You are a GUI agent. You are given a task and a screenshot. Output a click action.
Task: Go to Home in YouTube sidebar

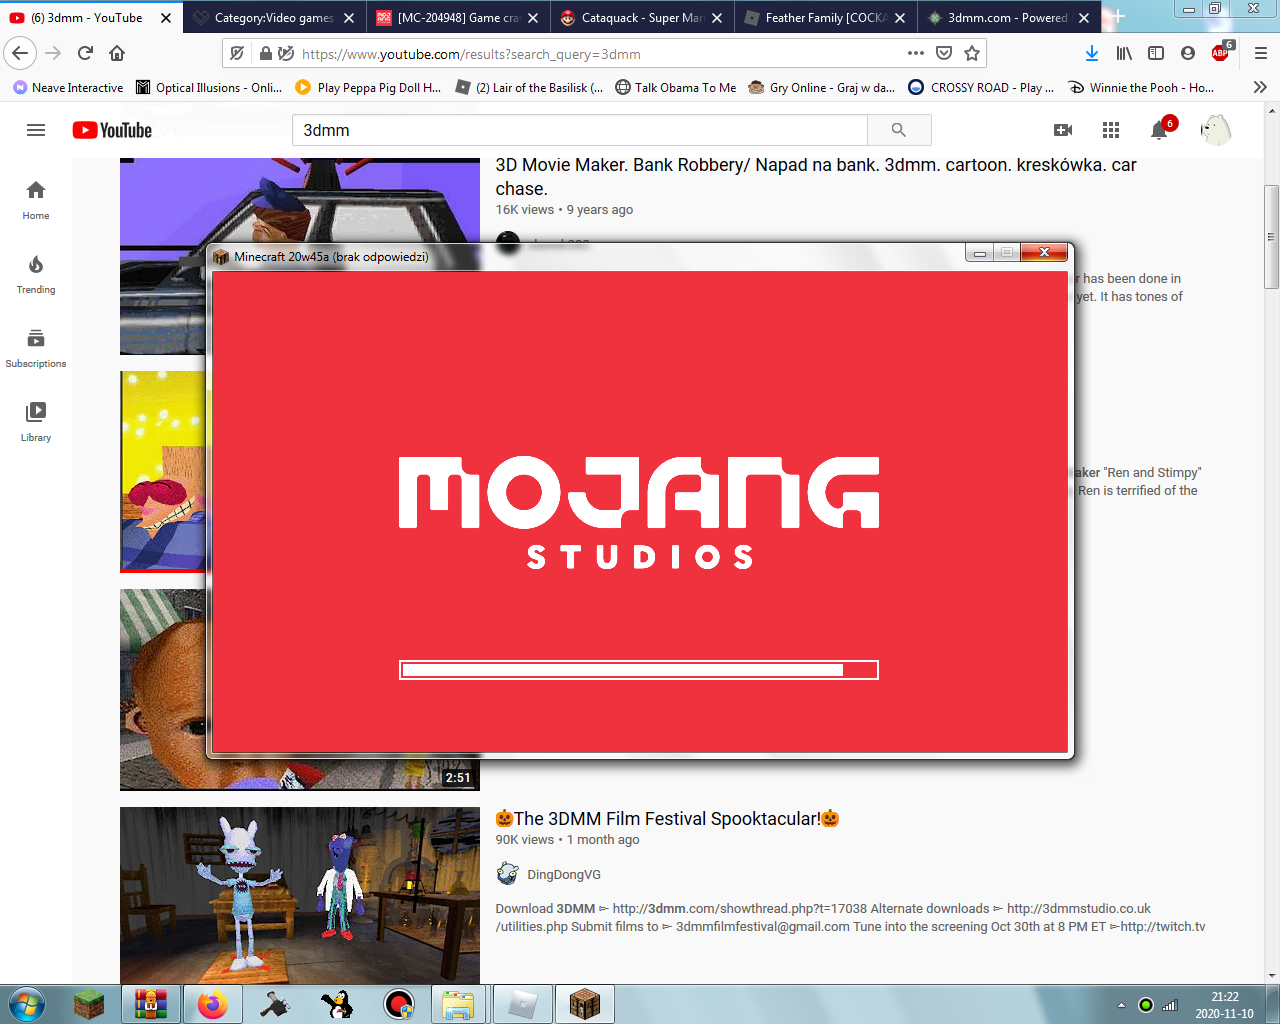tap(36, 200)
